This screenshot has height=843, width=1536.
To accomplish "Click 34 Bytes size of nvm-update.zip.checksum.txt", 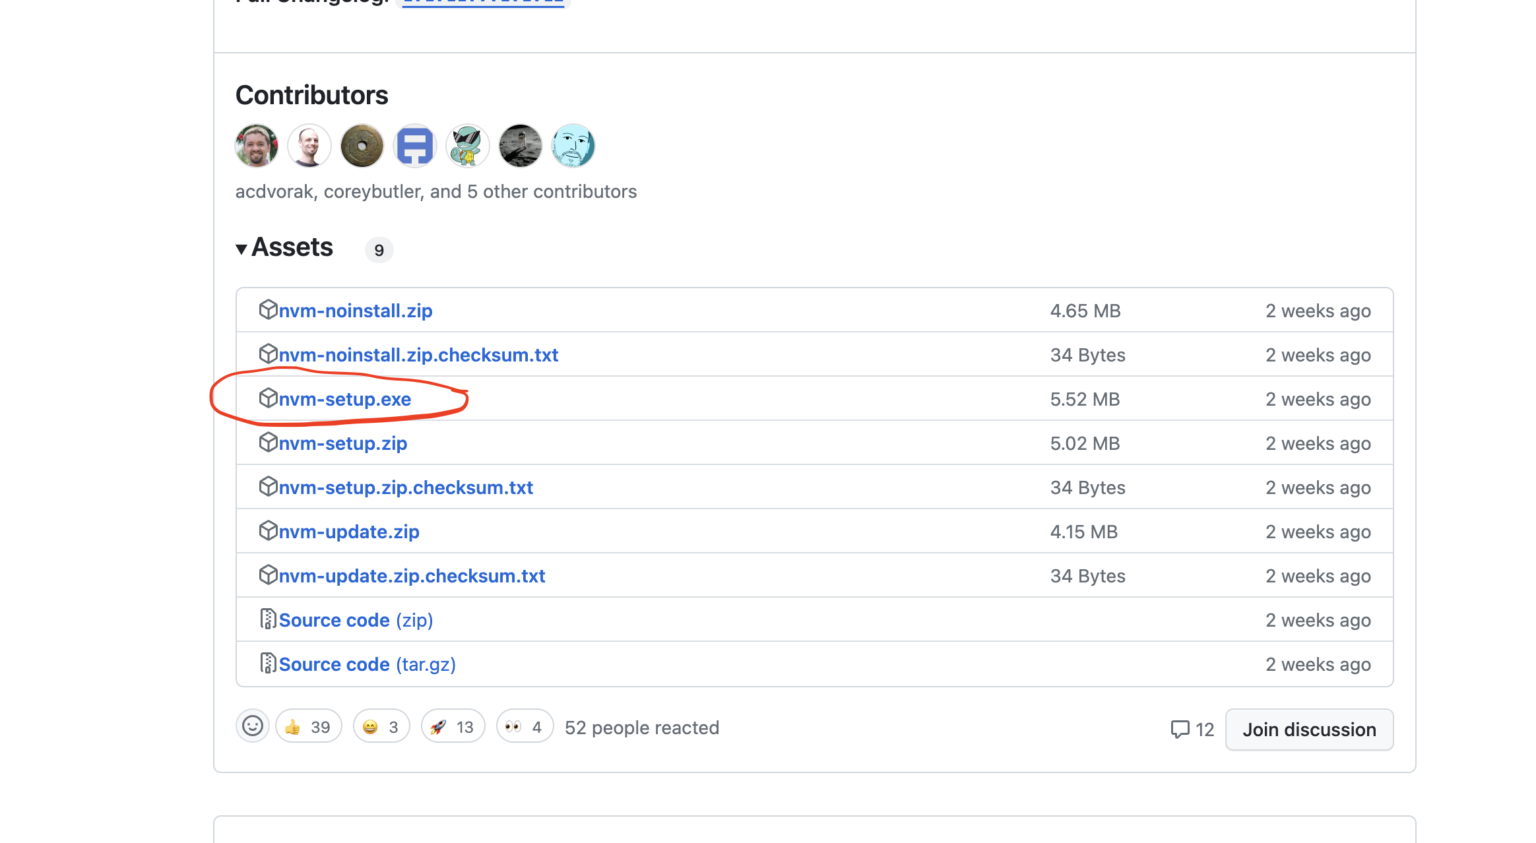I will click(x=1088, y=576).
